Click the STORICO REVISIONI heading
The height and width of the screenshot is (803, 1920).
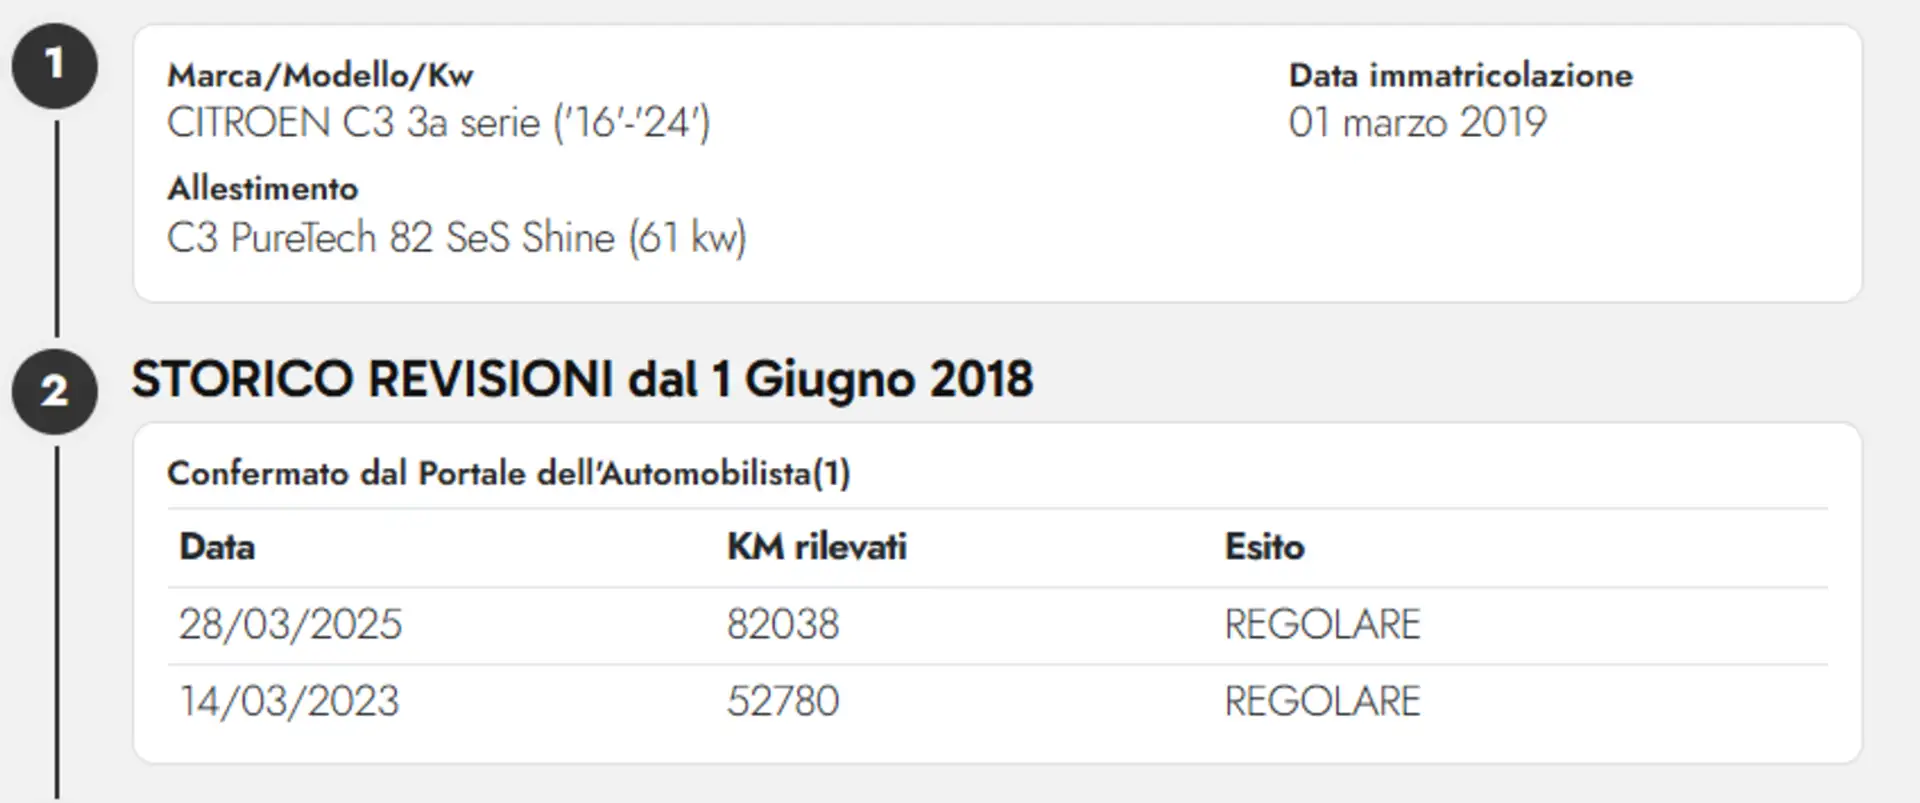coord(582,380)
